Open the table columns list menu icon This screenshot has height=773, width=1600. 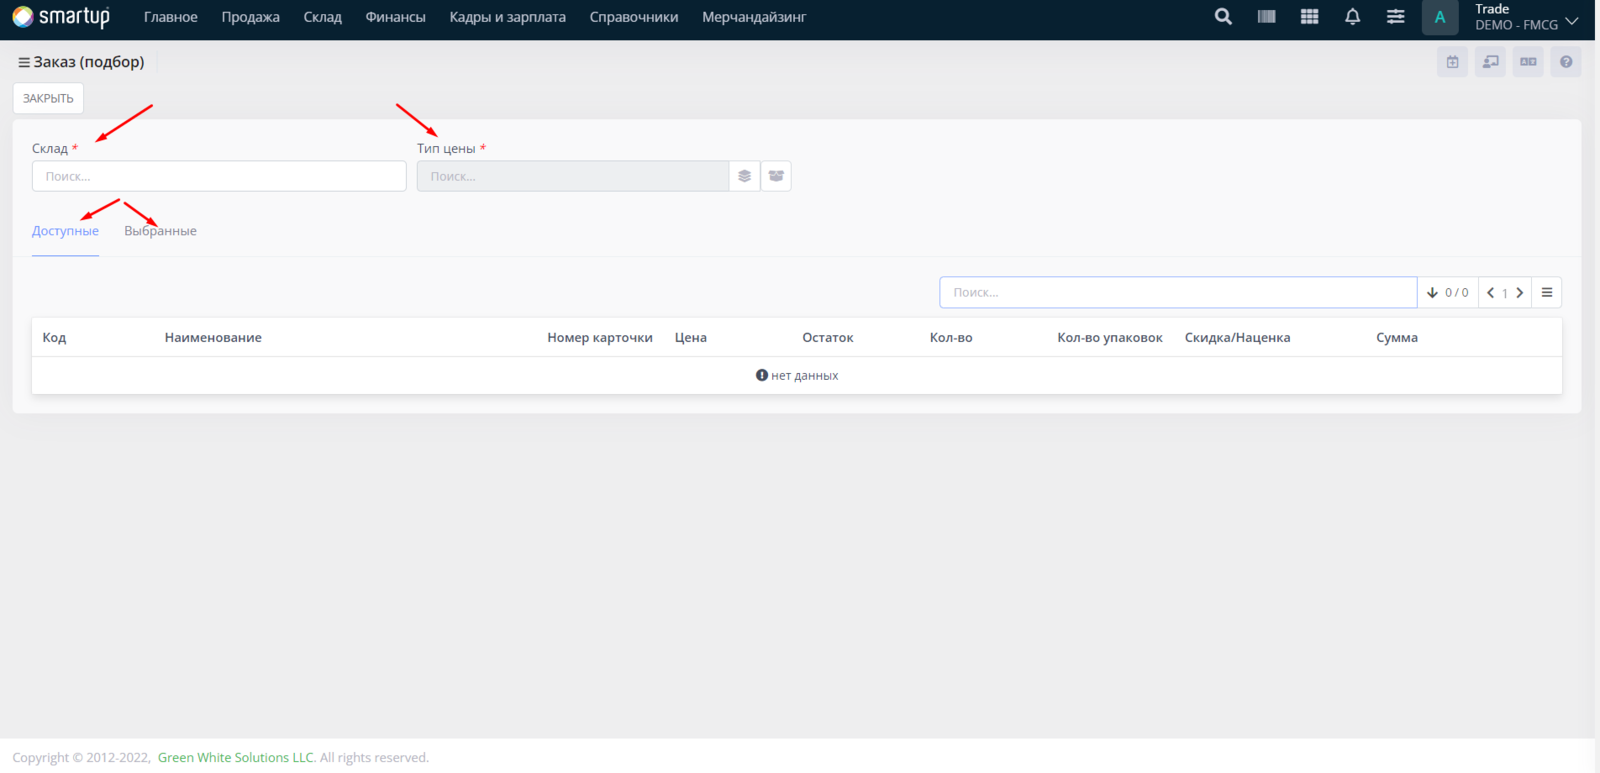coord(1547,293)
